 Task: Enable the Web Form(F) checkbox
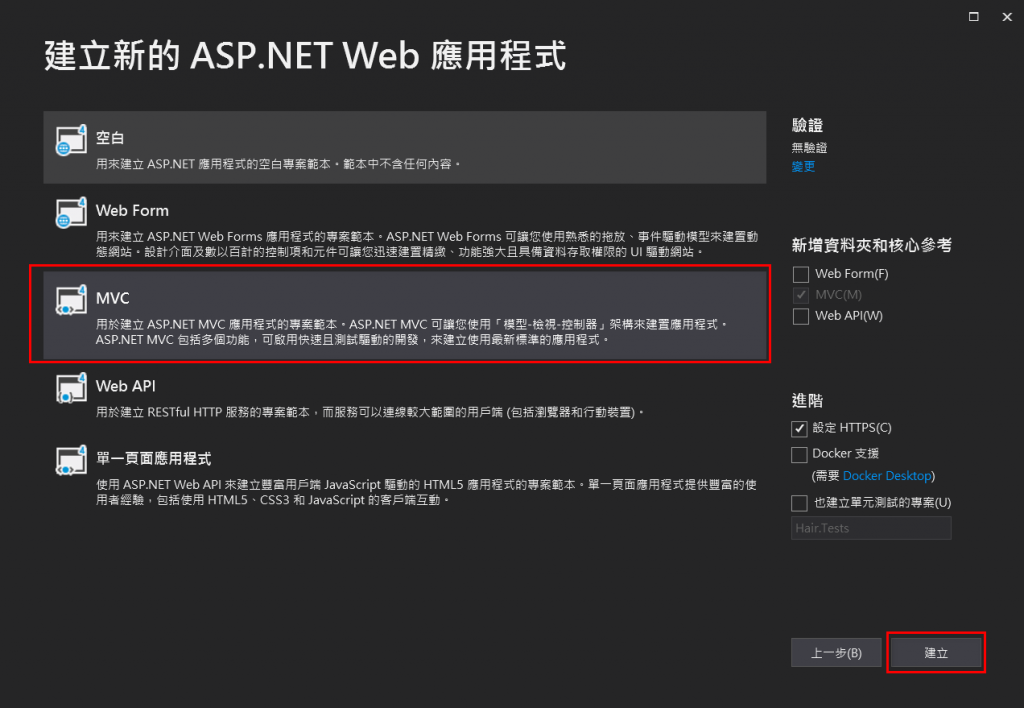point(801,274)
